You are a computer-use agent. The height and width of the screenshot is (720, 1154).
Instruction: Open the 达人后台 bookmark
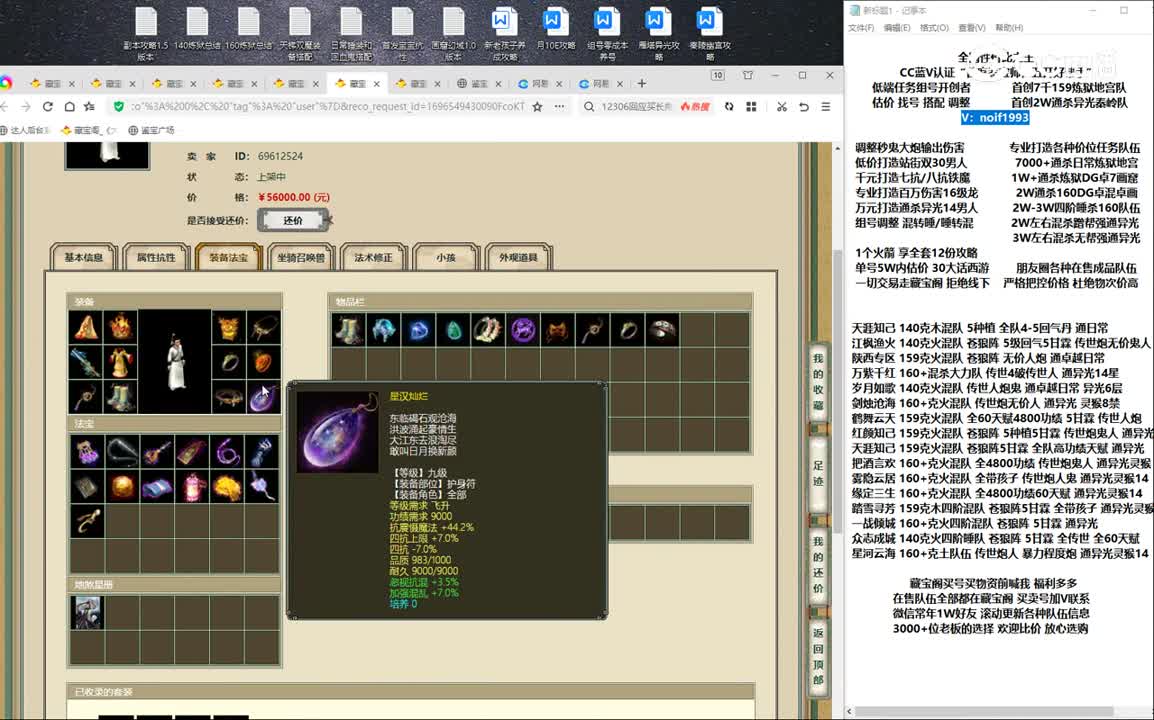pos(25,130)
